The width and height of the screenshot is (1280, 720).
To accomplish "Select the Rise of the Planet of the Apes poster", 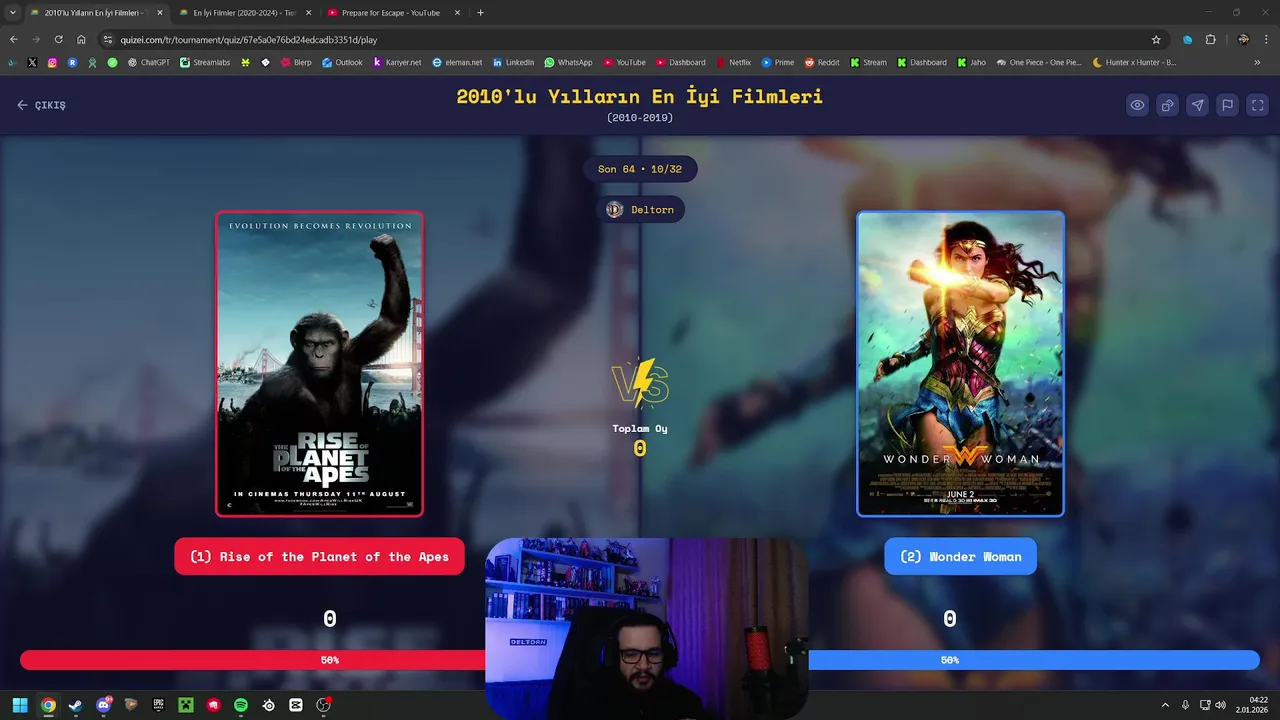I will coord(319,364).
